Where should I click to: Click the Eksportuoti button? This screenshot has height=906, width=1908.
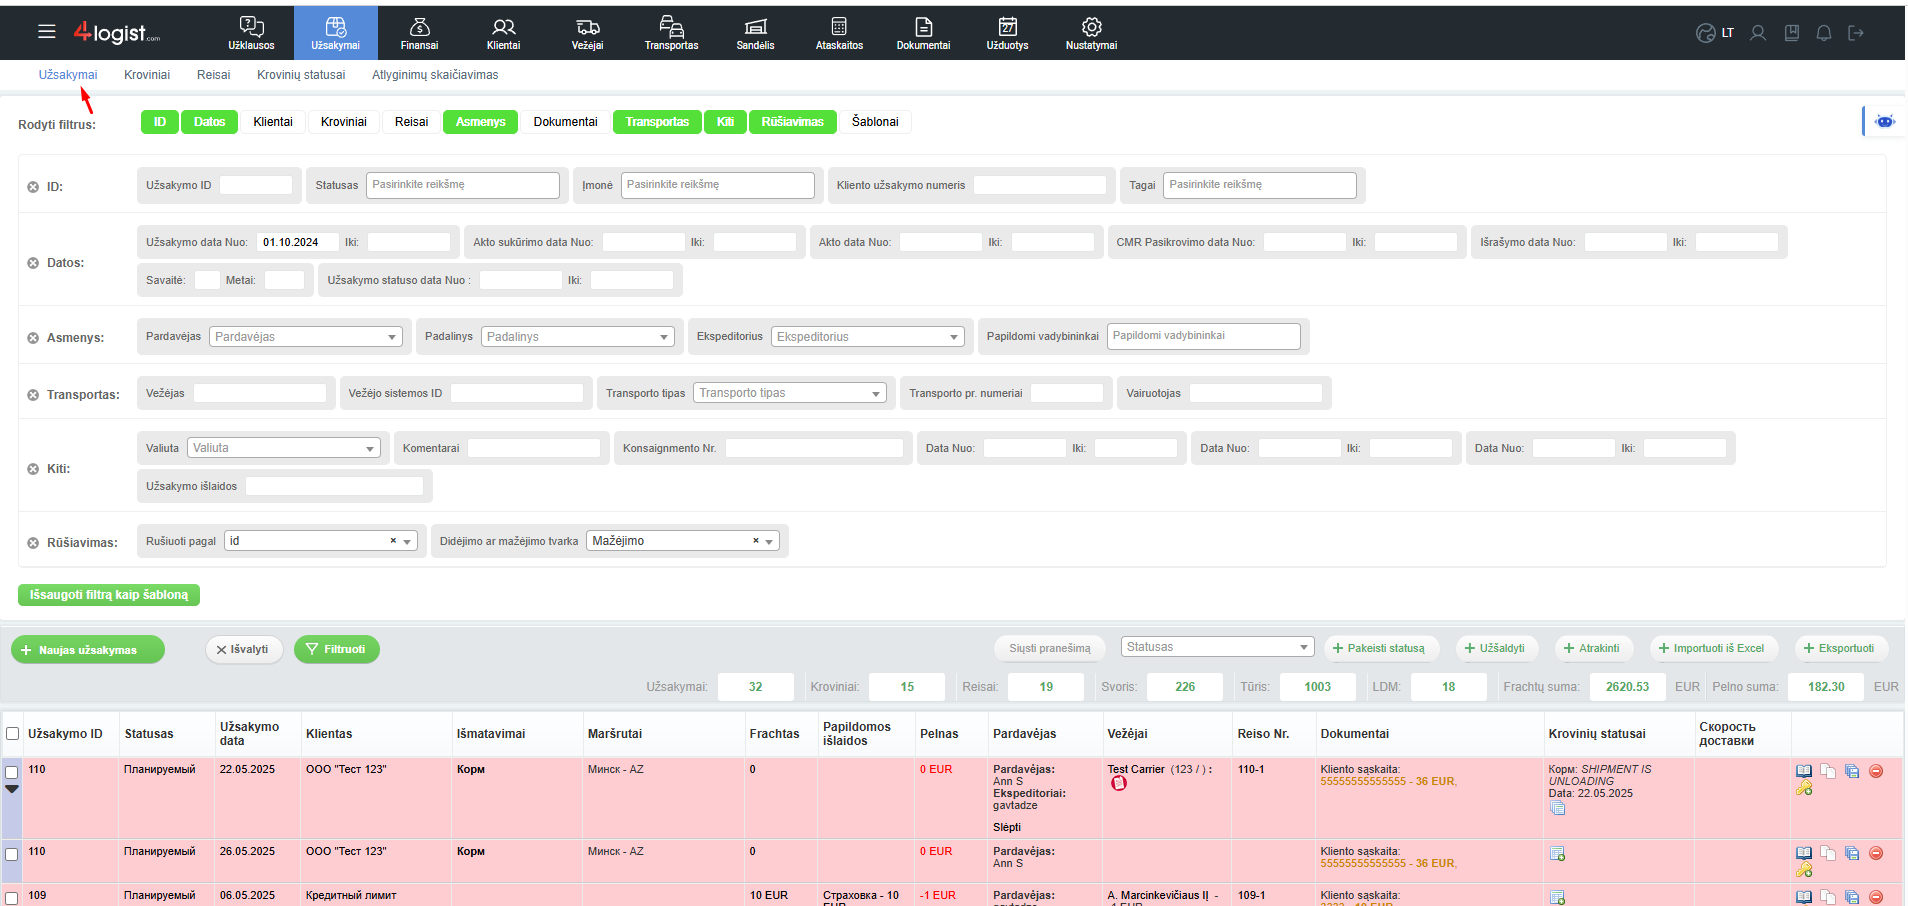click(x=1841, y=648)
